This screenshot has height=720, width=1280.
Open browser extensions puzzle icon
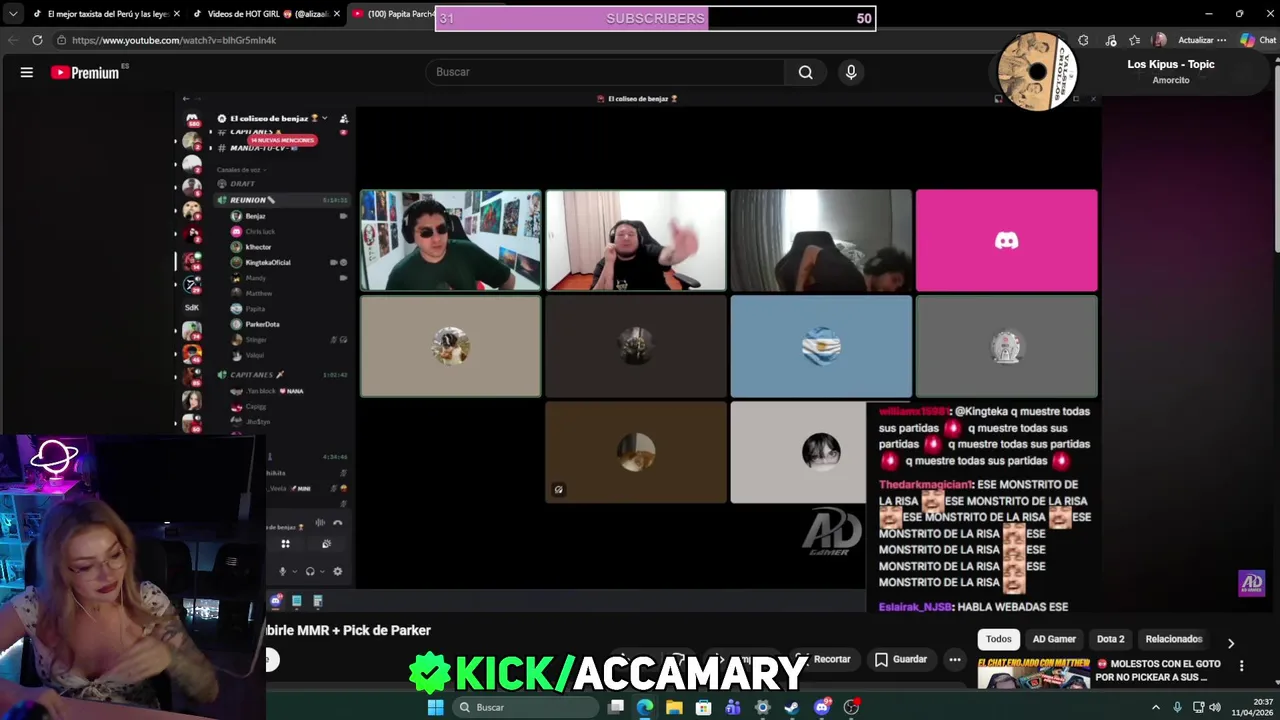pos(1083,40)
